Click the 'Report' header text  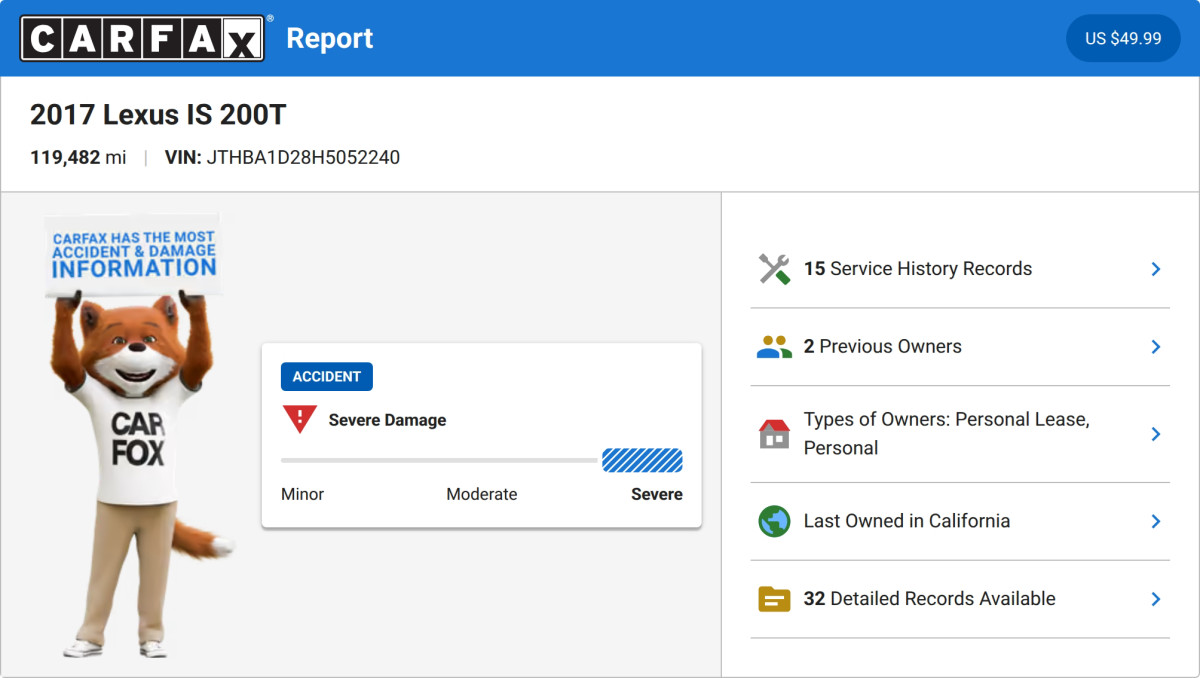[x=329, y=38]
